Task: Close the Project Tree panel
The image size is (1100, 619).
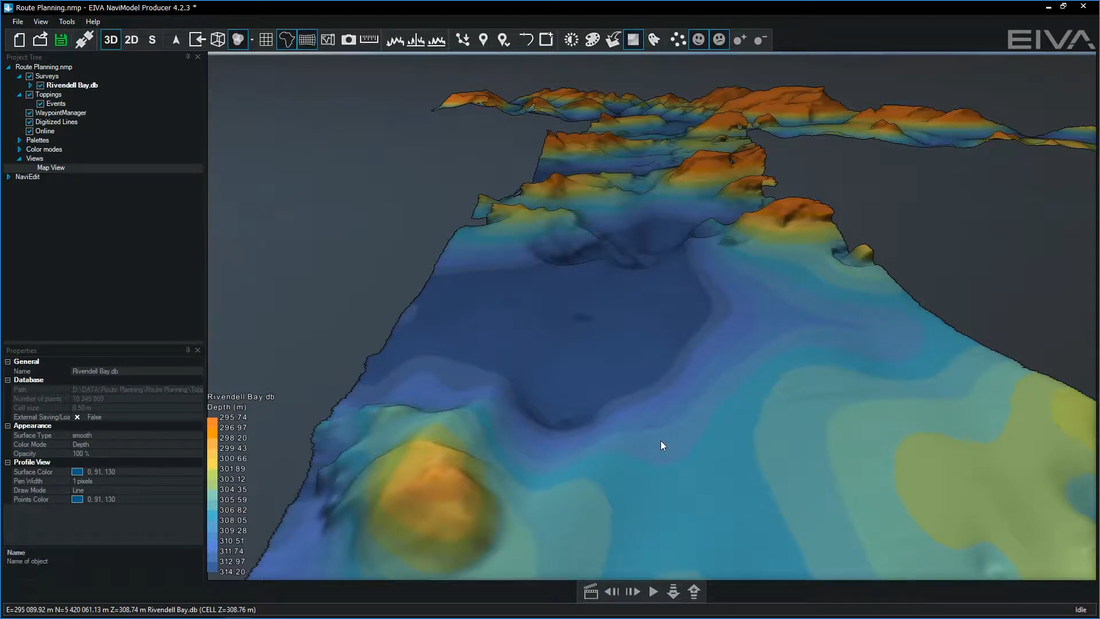Action: coord(198,57)
